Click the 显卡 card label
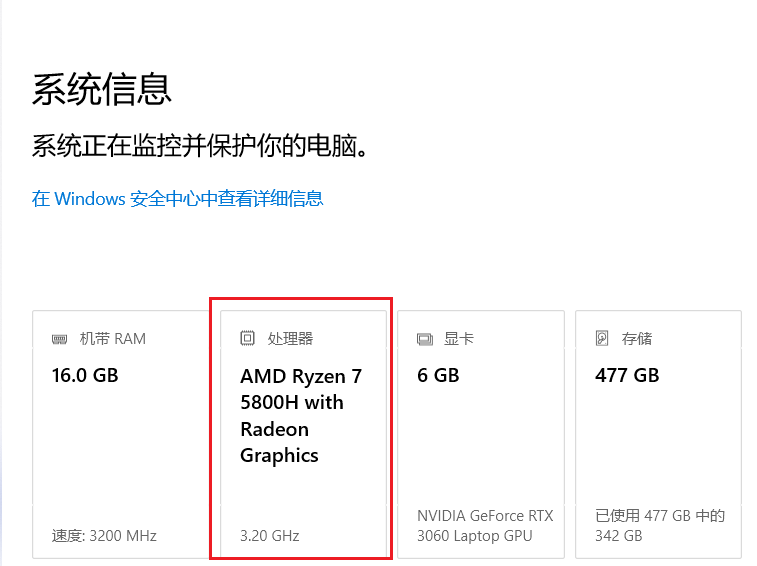 point(459,339)
